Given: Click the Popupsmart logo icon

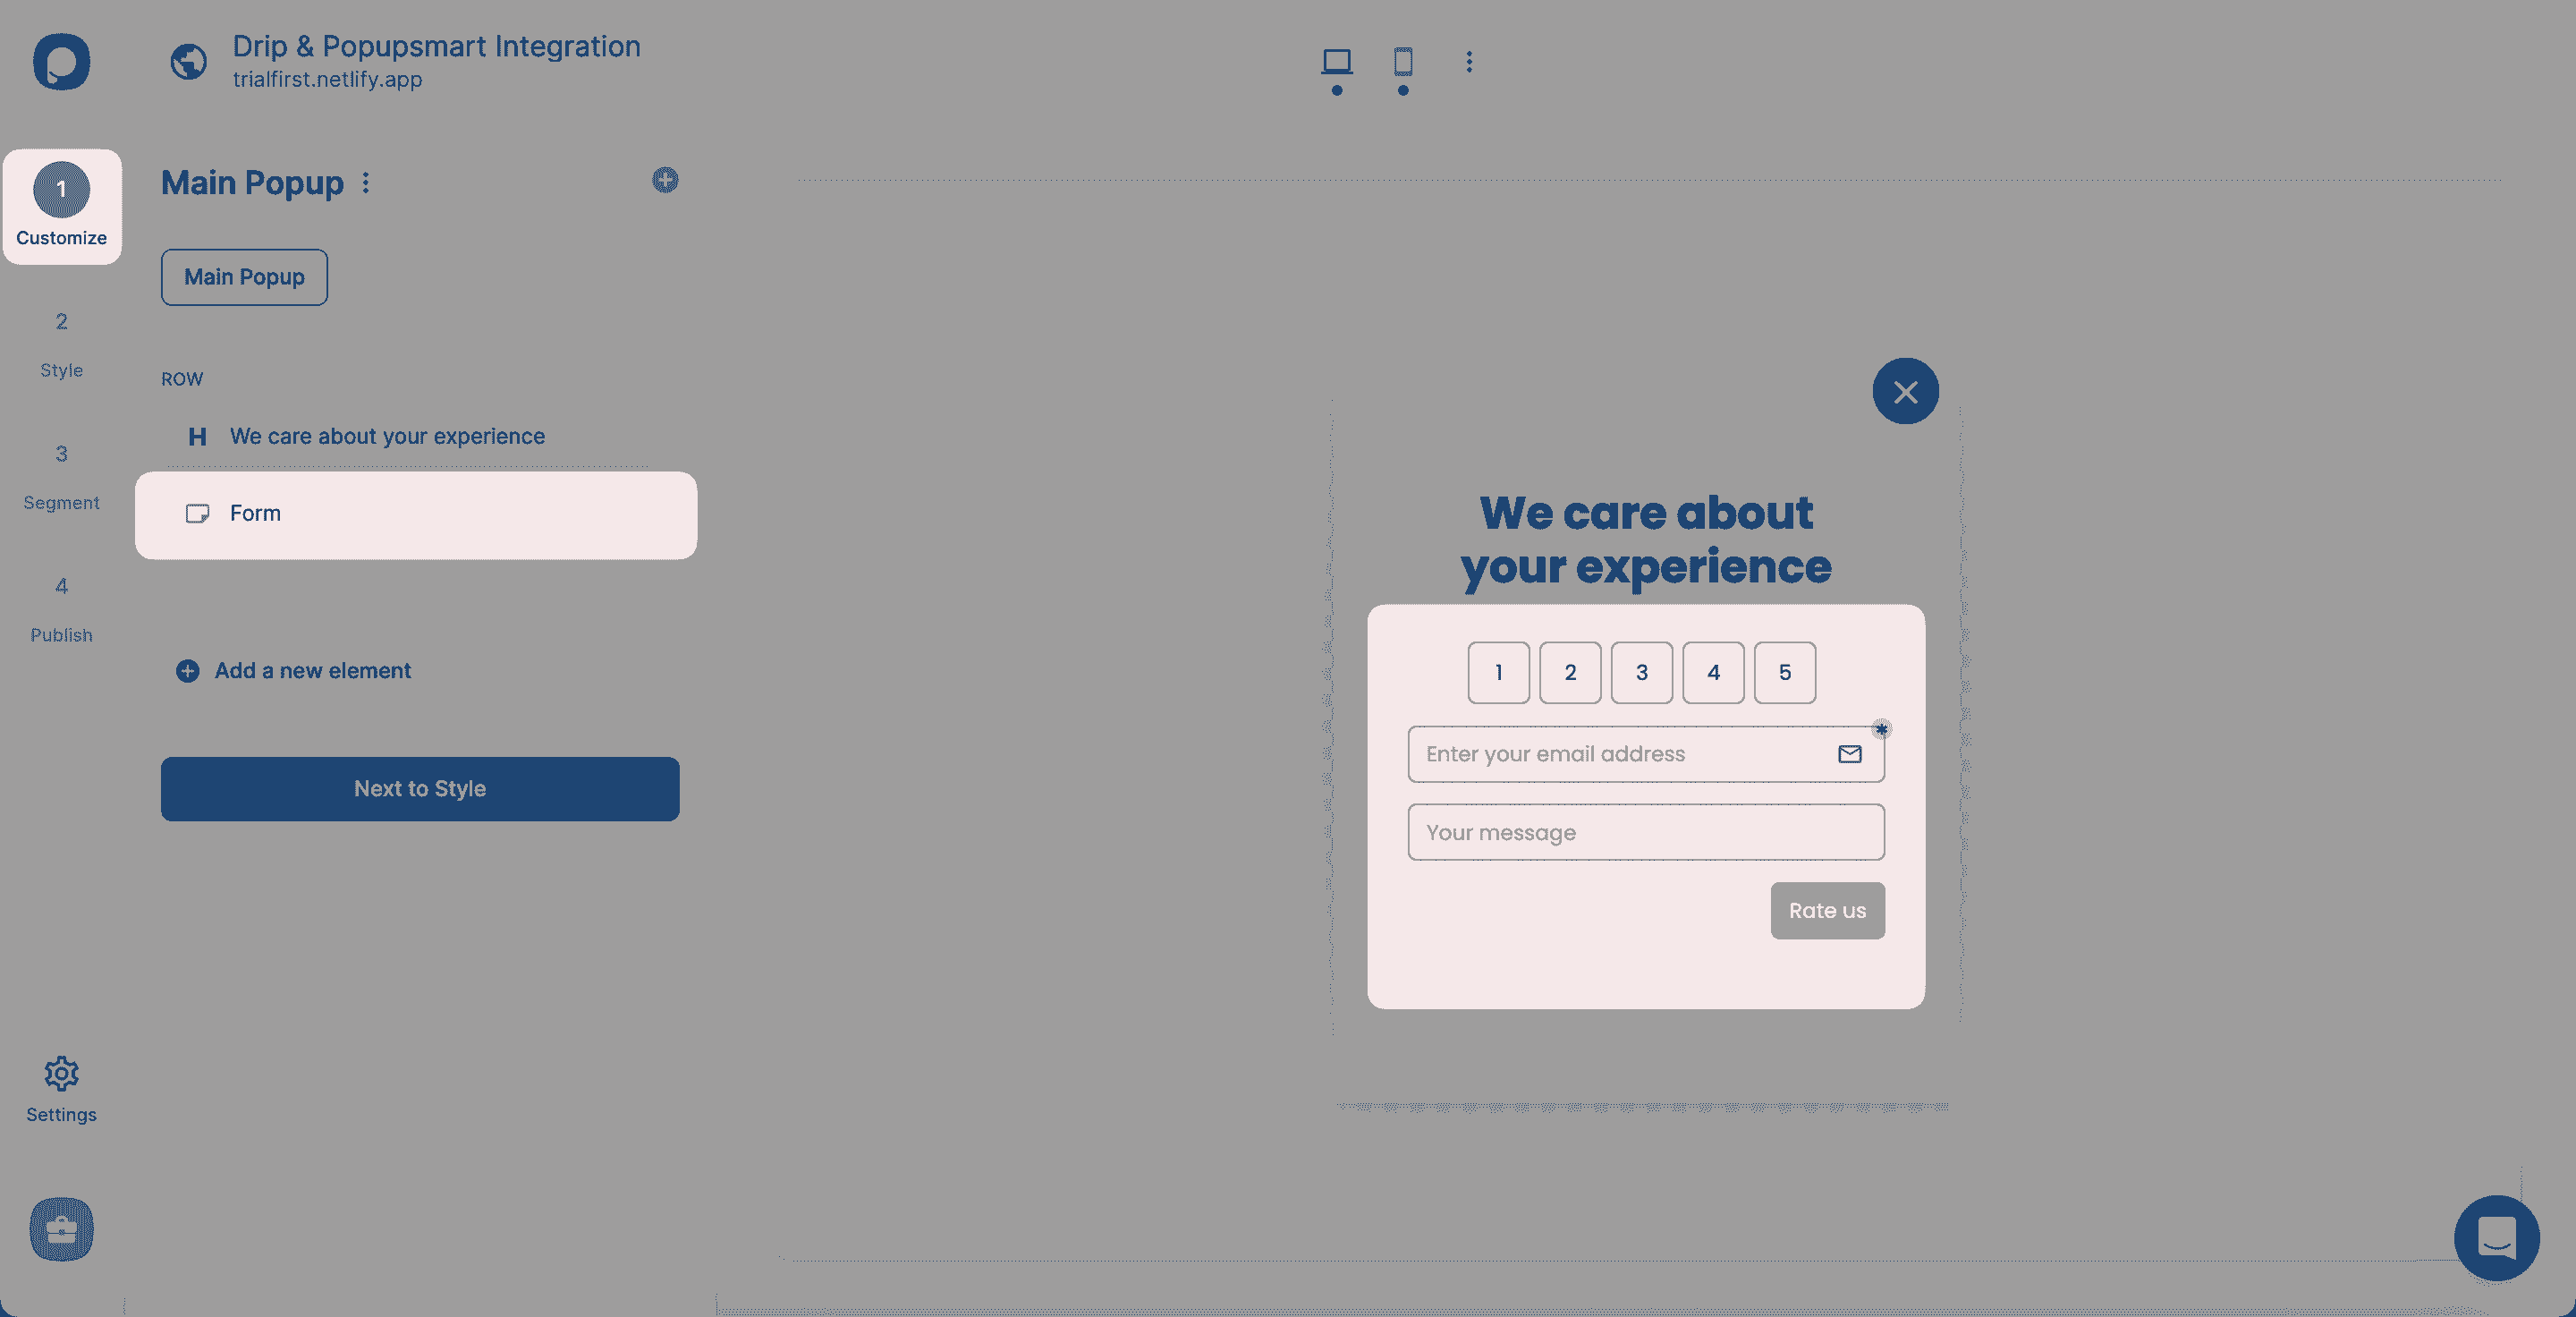Looking at the screenshot, I should click(61, 61).
